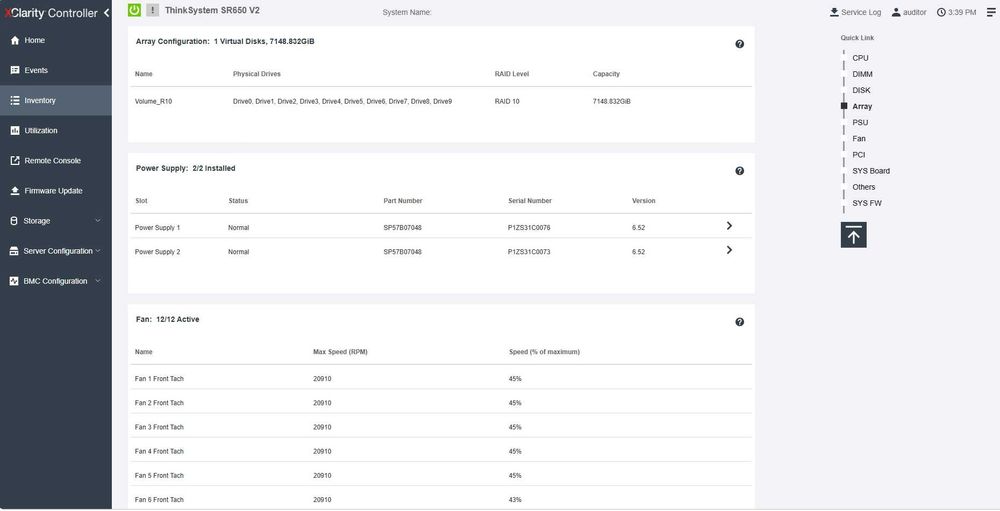Collapse sidebar using the arrow beside XClarity Controller
Viewport: 1000px width, 511px height.
click(x=107, y=12)
